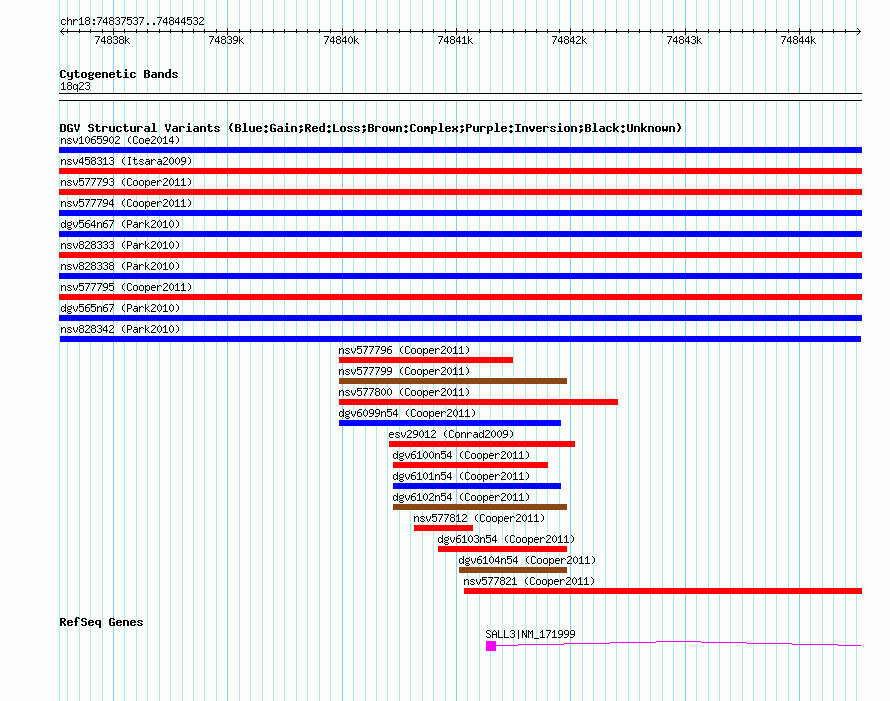
Task: Select the blue dgv6099n54 variant bar
Action: pos(449,423)
